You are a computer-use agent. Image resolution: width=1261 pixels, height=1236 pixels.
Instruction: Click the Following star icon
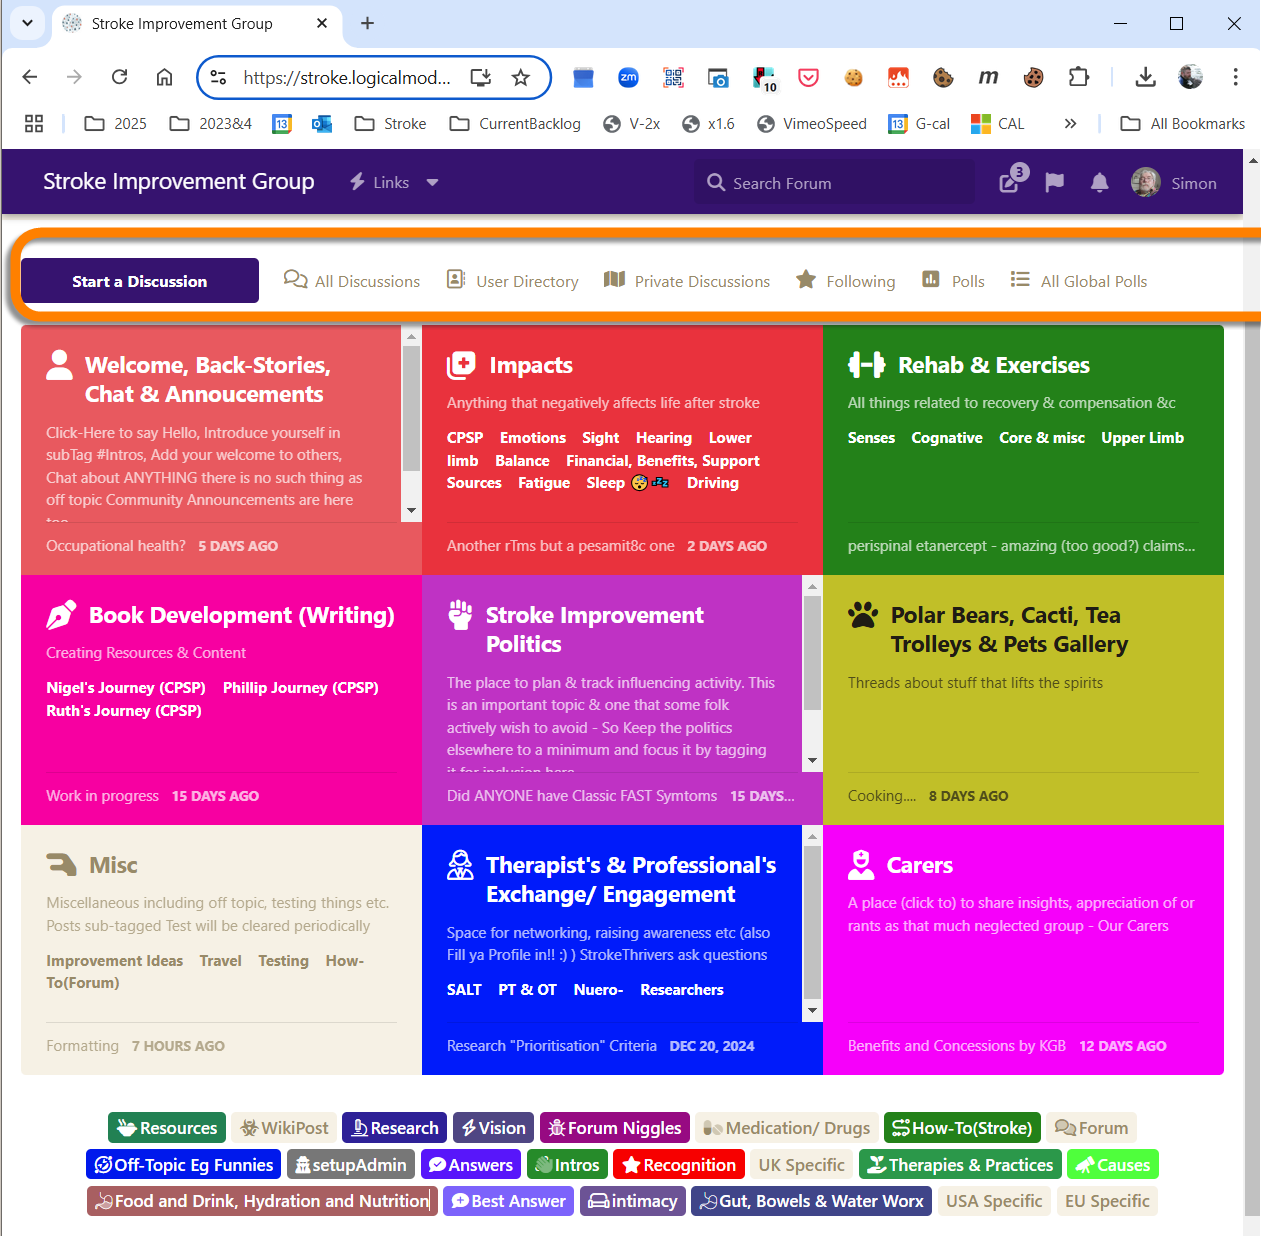(x=806, y=280)
